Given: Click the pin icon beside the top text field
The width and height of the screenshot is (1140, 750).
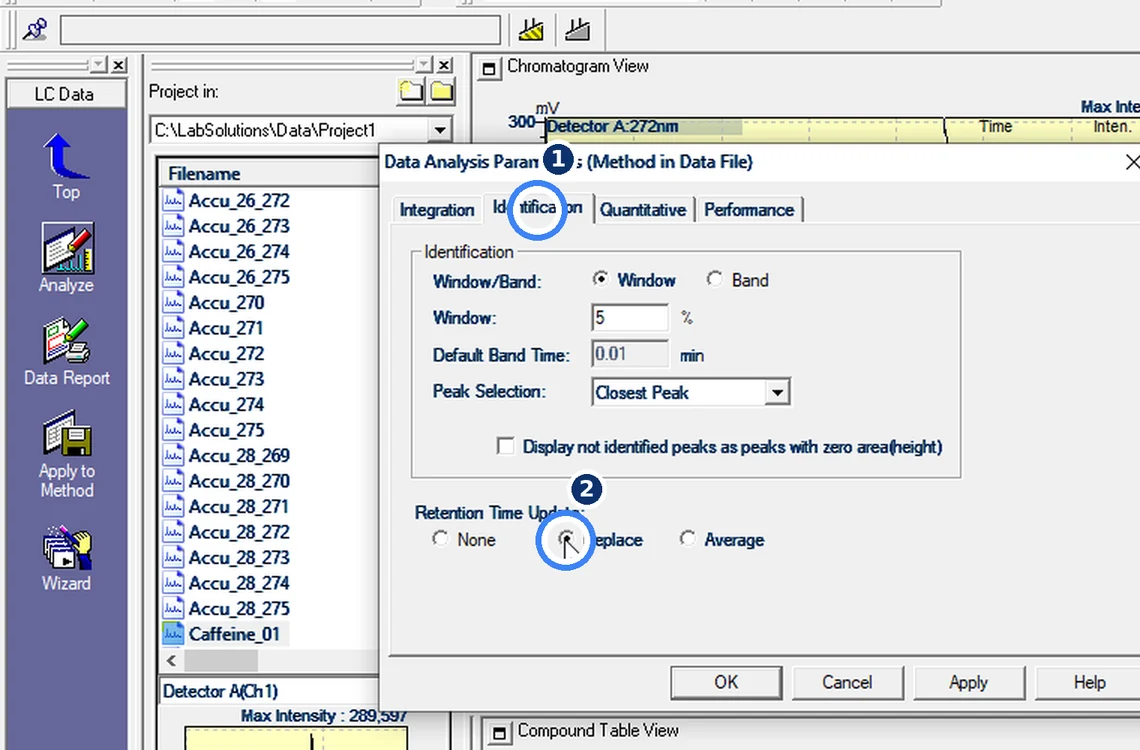Looking at the screenshot, I should pos(34,30).
